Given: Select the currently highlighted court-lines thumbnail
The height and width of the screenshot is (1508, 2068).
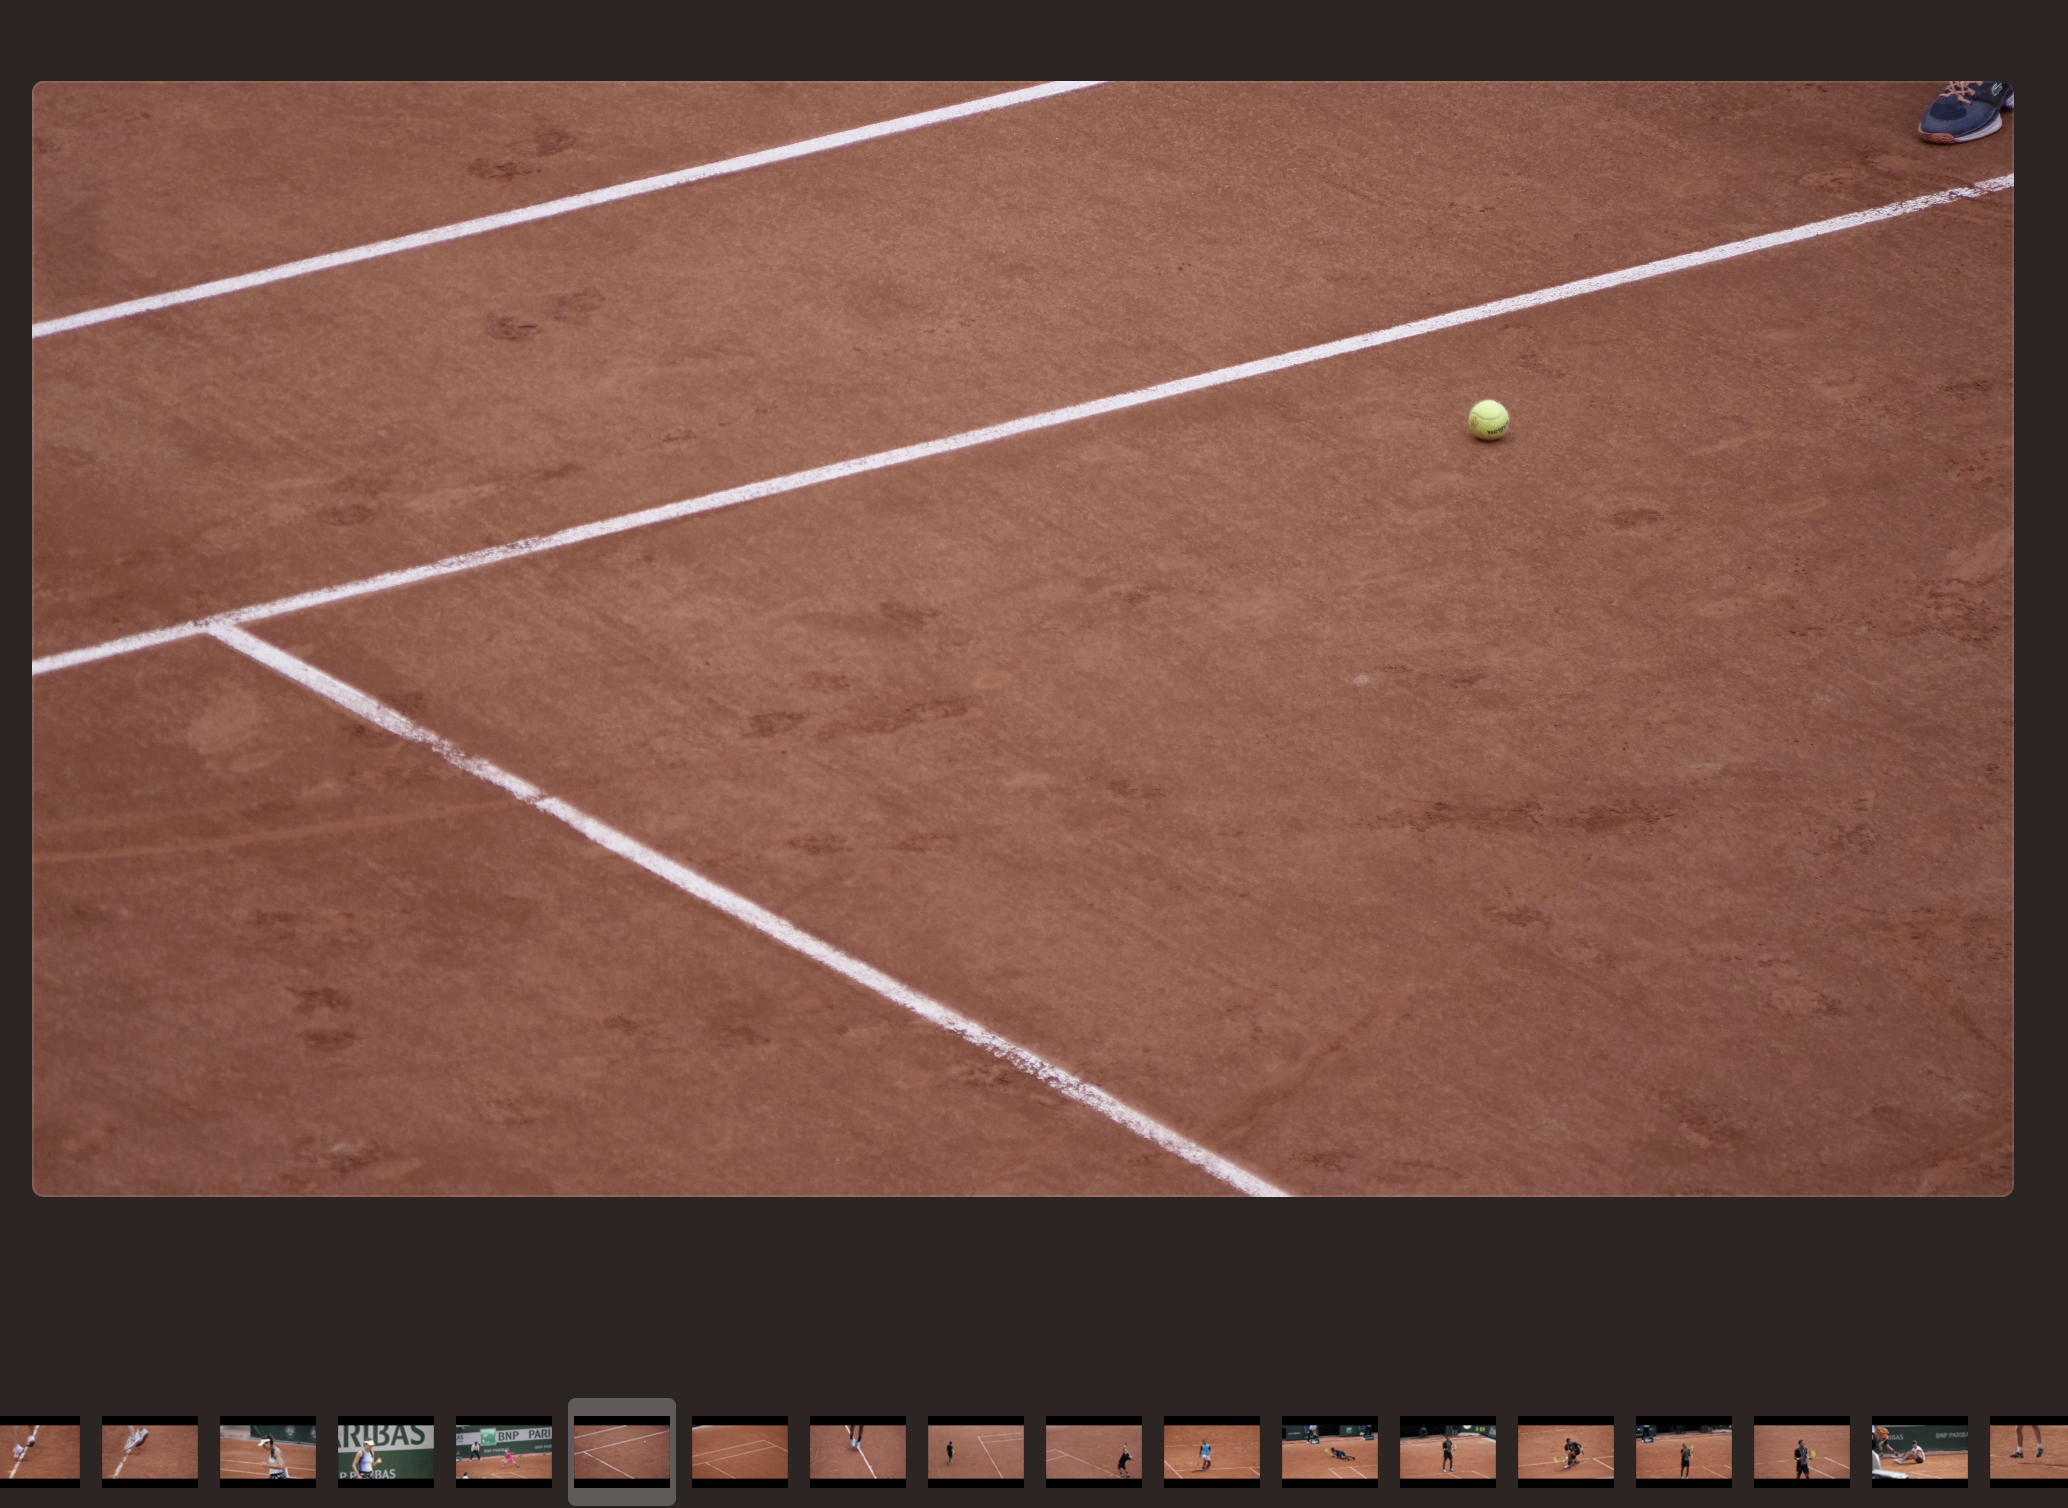Looking at the screenshot, I should click(622, 1451).
